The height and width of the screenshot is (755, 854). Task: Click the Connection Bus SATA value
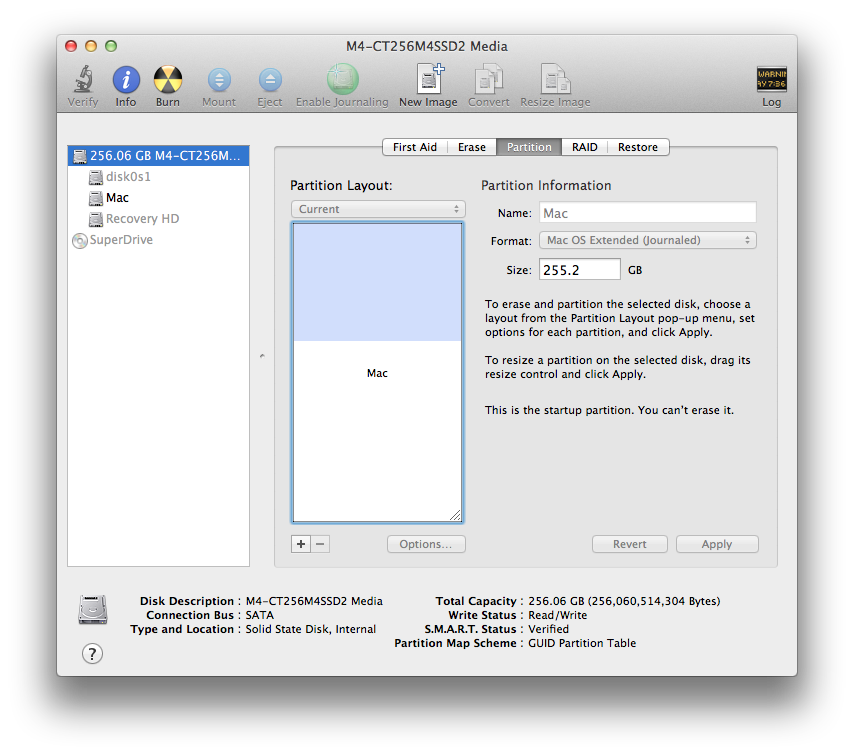click(x=260, y=615)
